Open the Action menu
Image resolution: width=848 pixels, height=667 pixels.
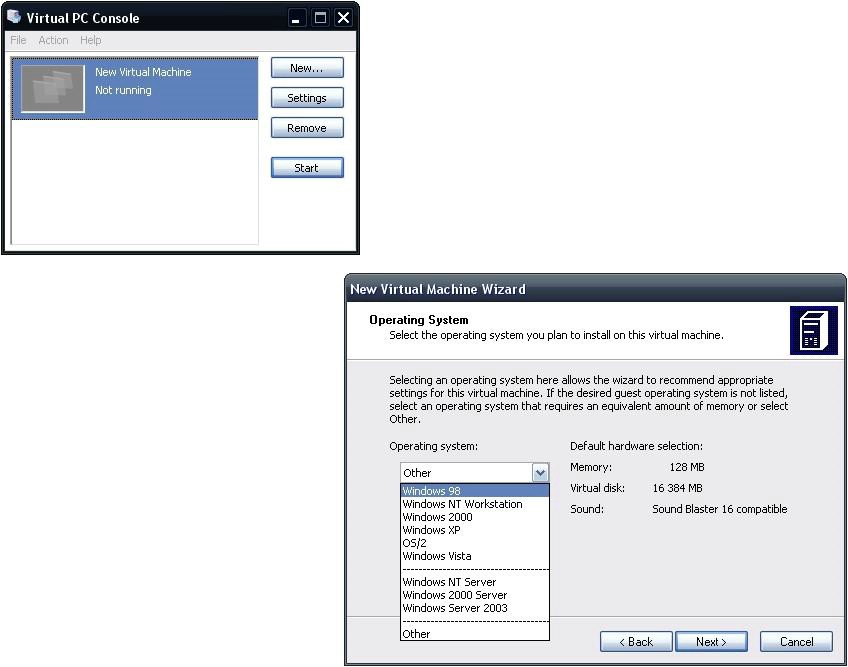coord(53,40)
